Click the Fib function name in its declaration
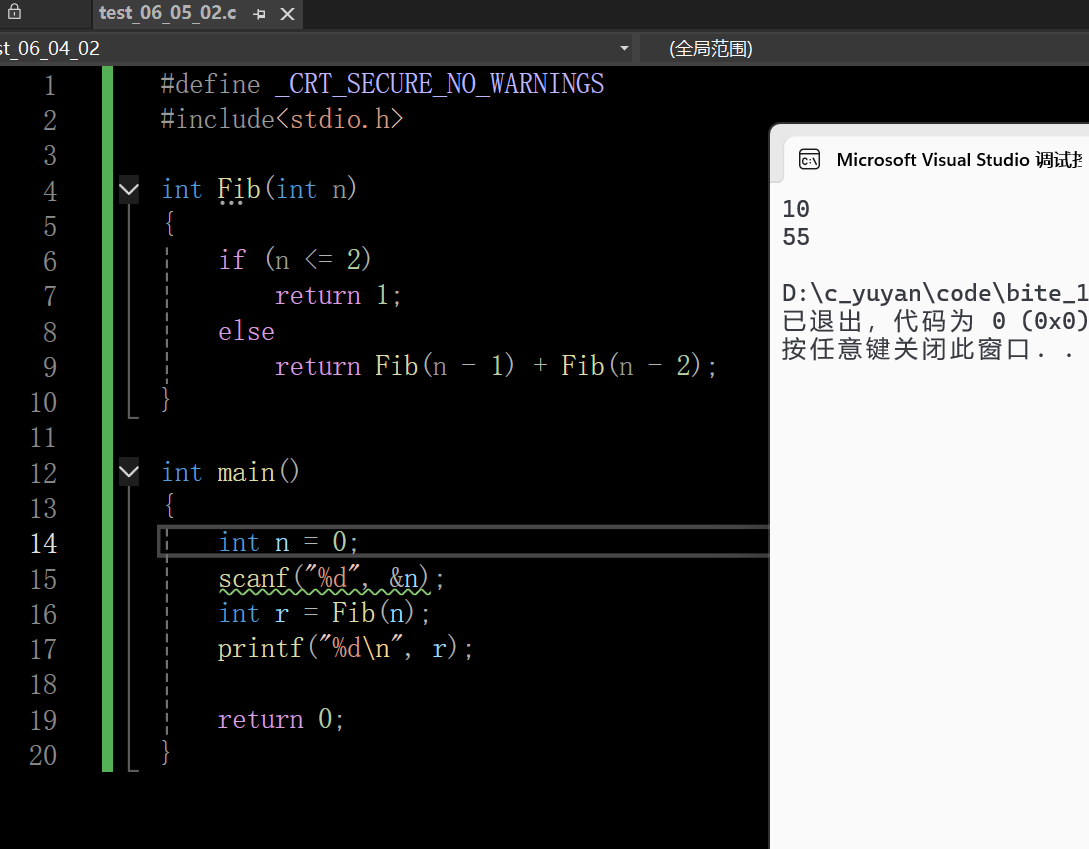The image size is (1089, 849). point(238,189)
